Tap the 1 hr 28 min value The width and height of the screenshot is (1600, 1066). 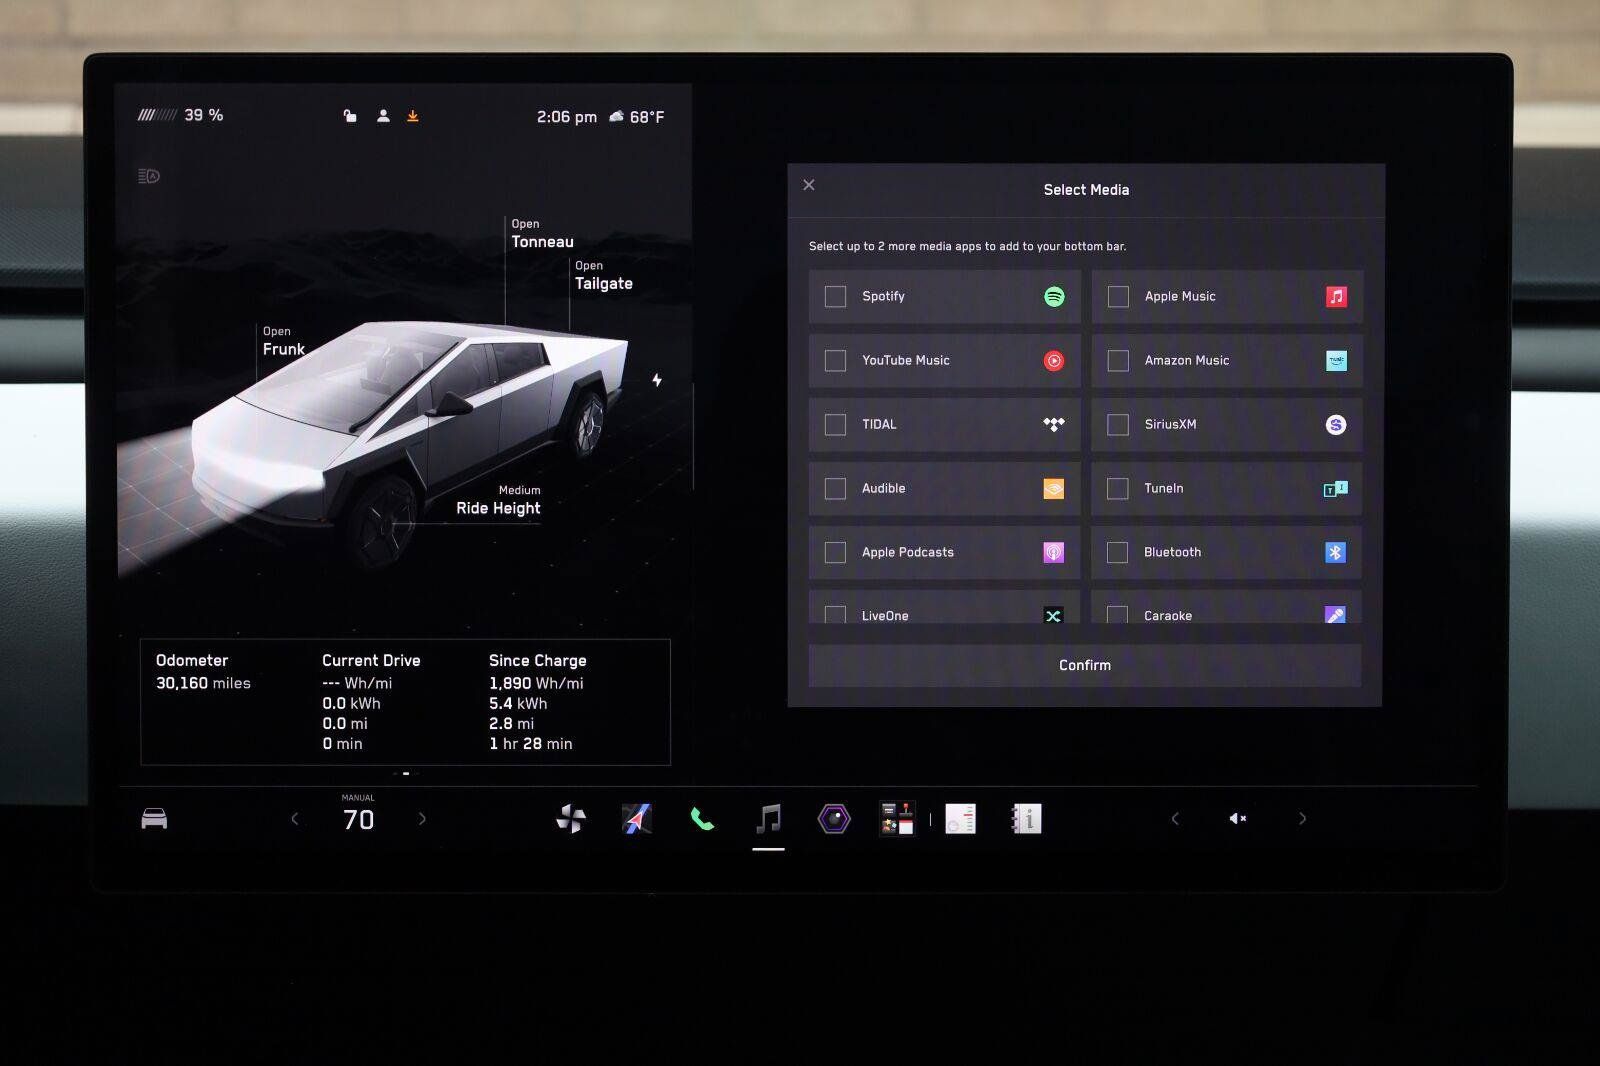coord(531,744)
